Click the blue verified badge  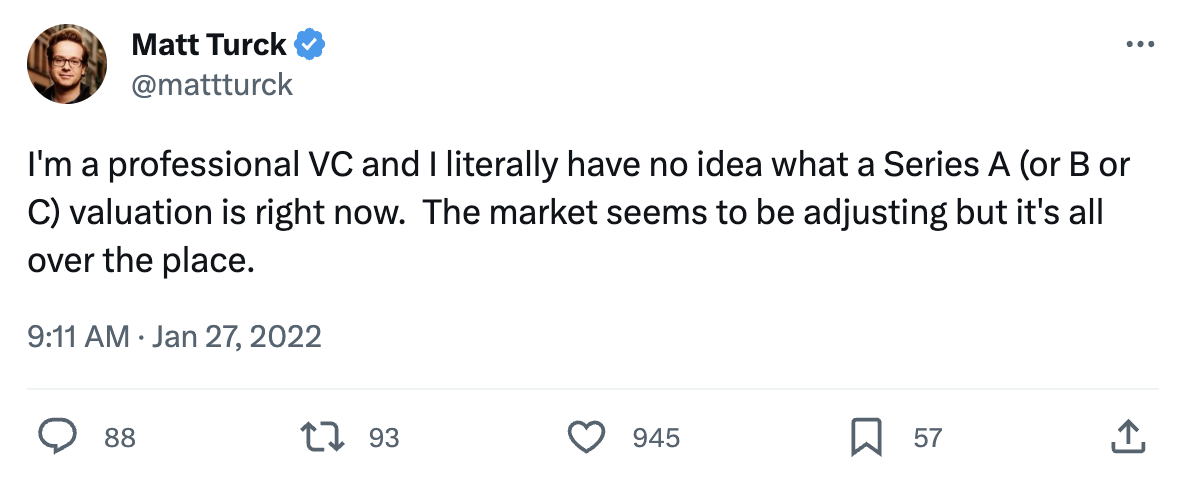[x=310, y=45]
